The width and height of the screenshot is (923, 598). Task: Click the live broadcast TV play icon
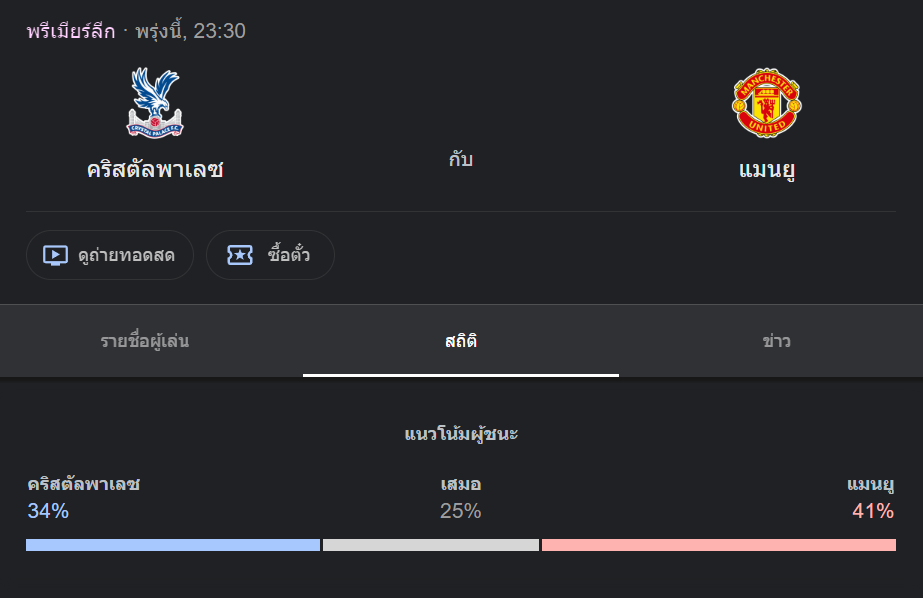click(55, 255)
